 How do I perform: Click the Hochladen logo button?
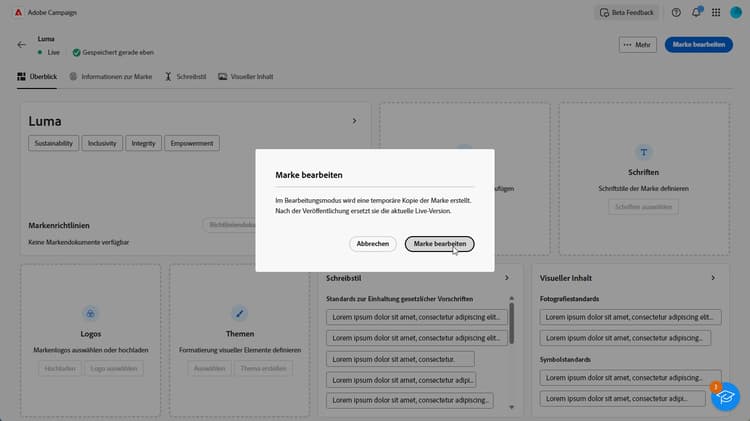click(60, 368)
